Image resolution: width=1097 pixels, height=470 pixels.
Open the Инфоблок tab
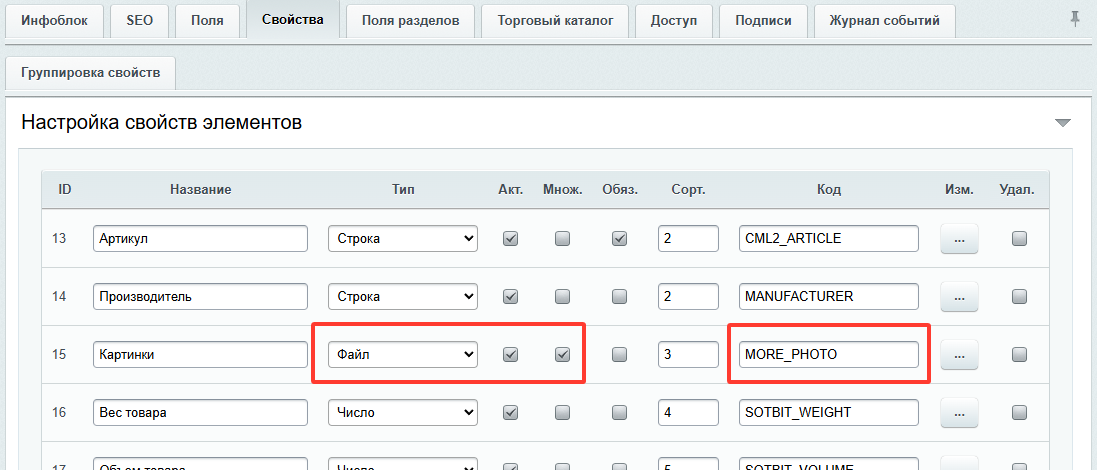click(x=55, y=21)
